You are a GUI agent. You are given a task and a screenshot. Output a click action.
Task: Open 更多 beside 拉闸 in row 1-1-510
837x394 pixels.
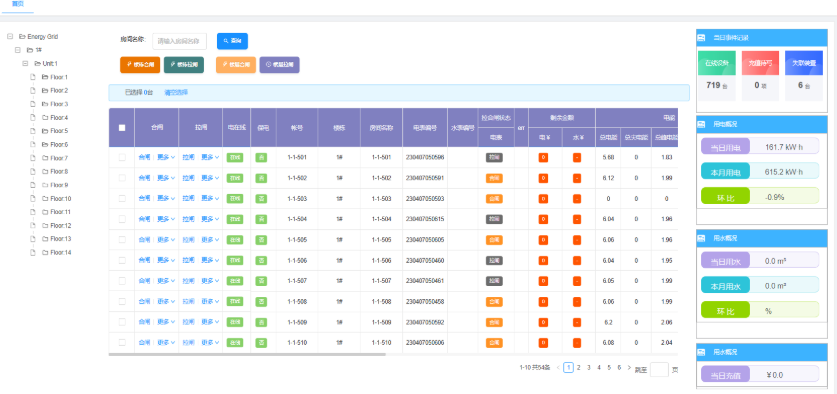coord(210,342)
